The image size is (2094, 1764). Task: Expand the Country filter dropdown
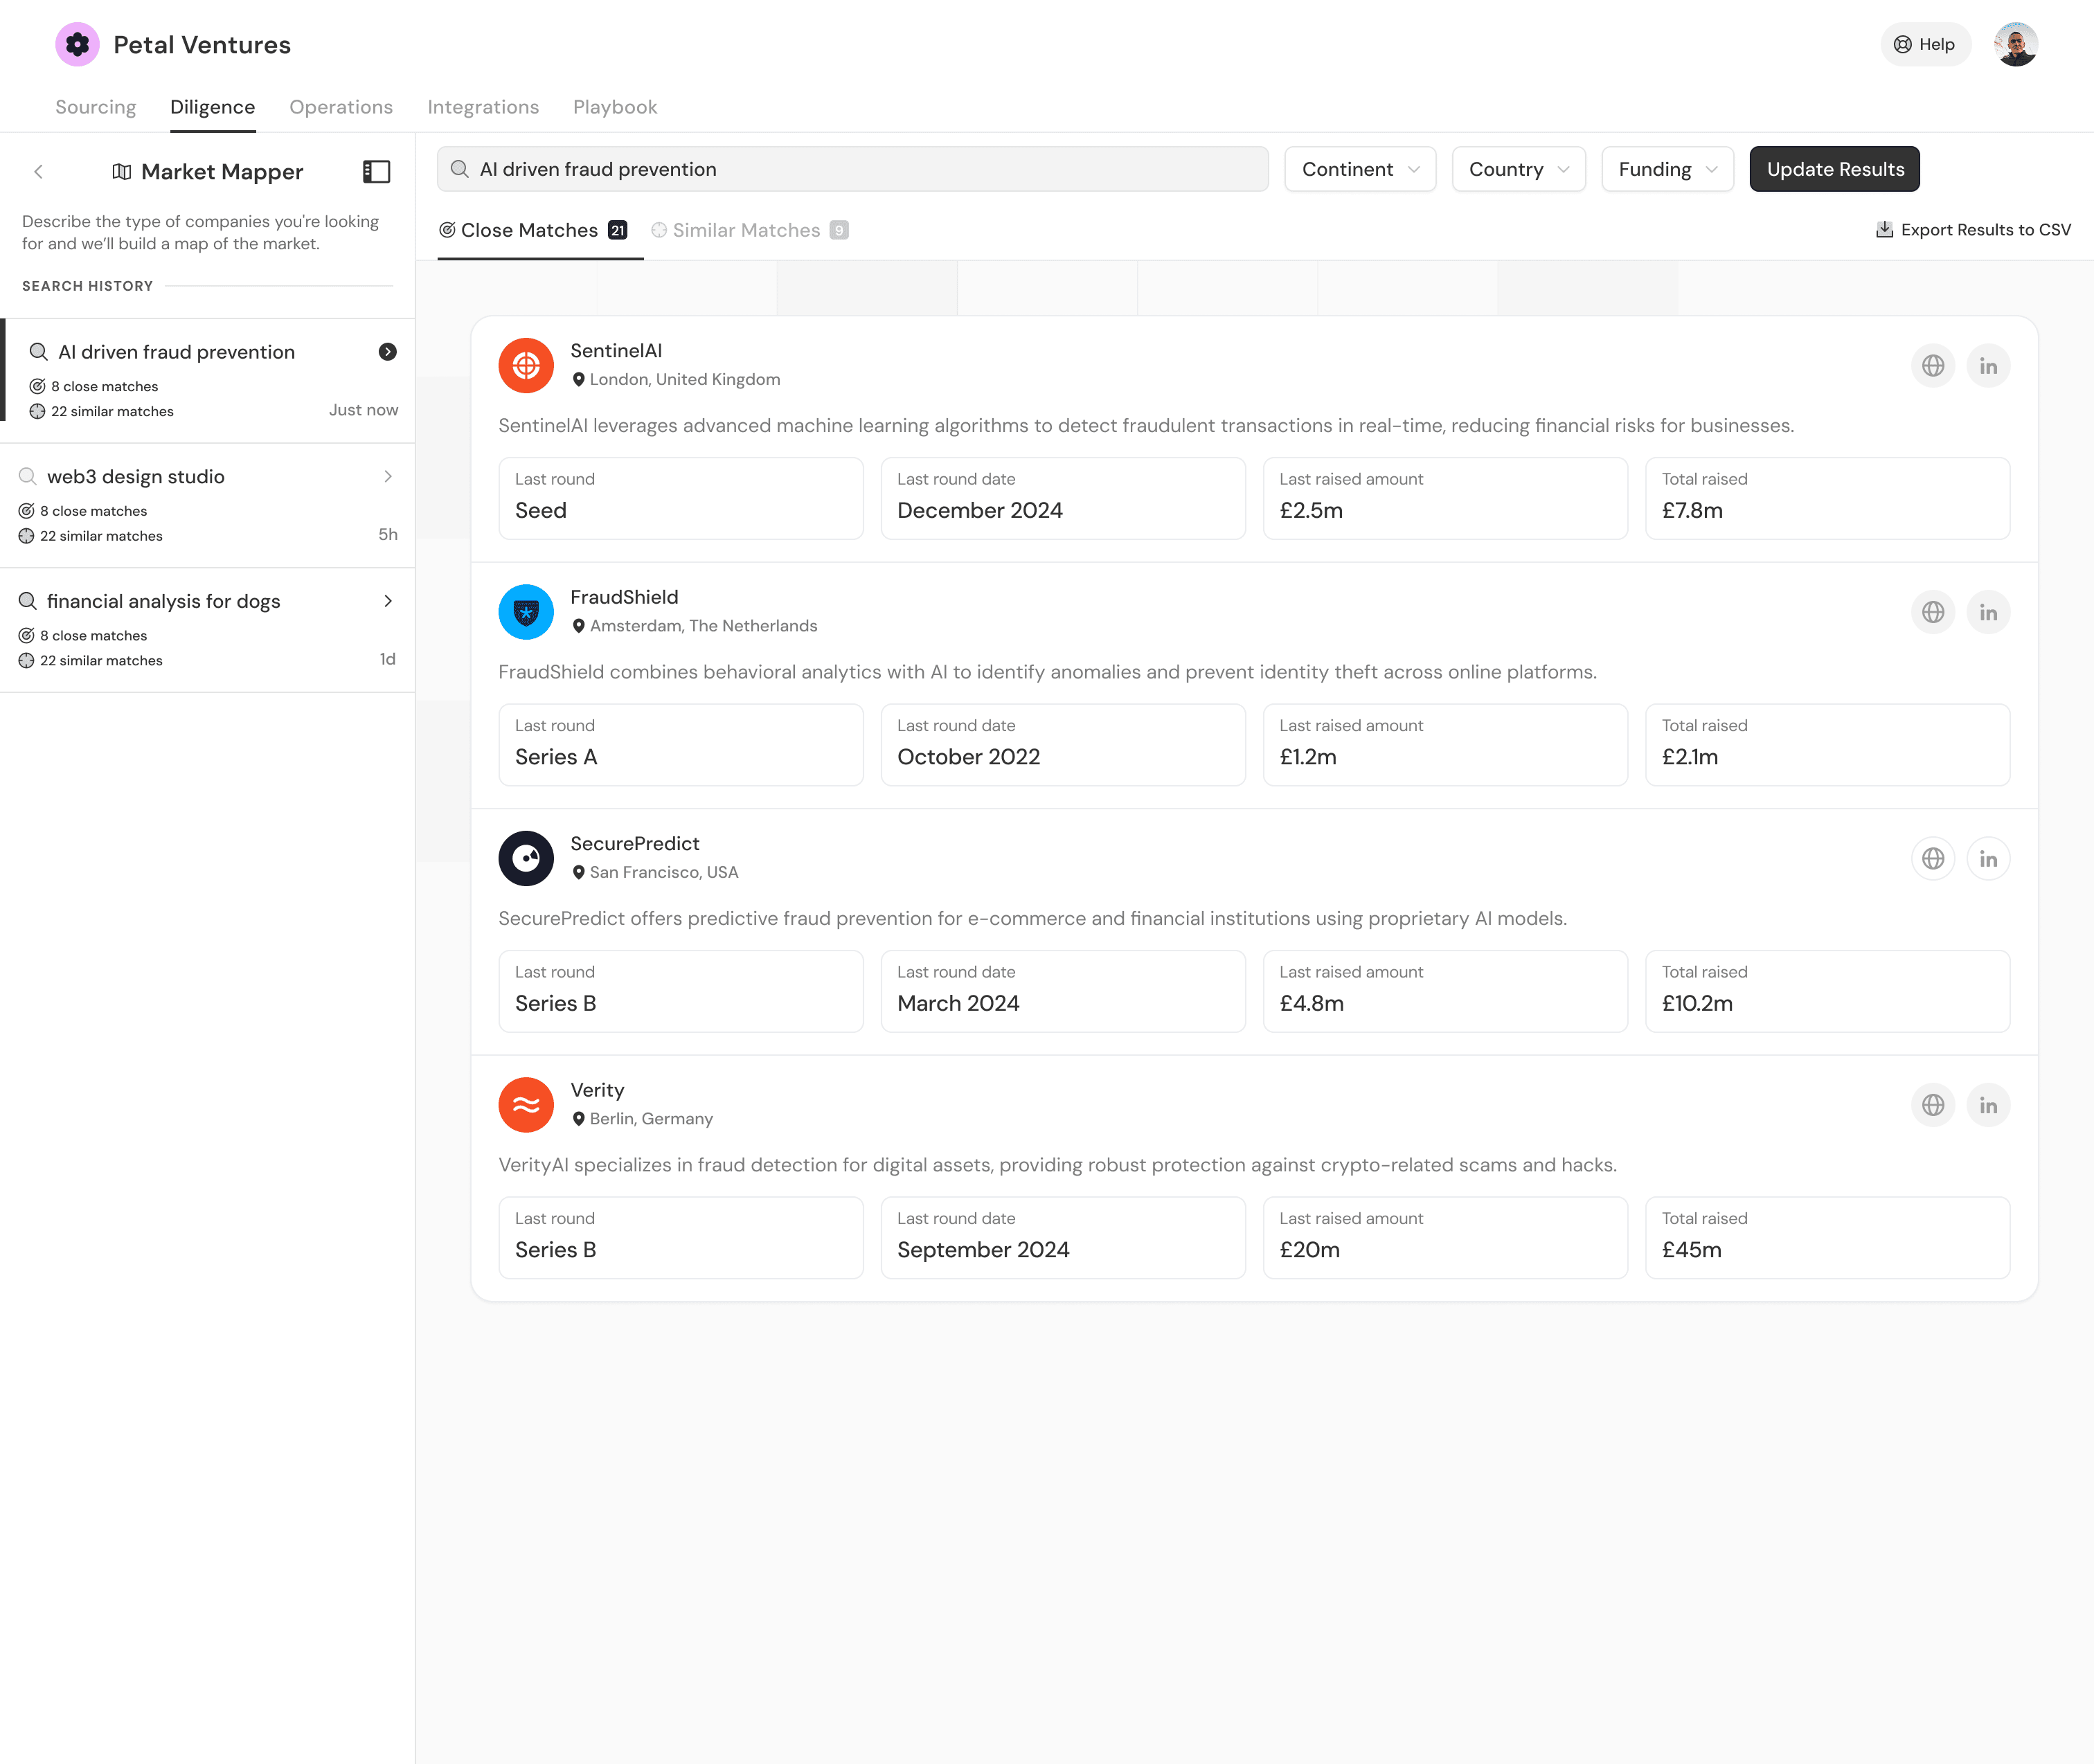pos(1517,170)
